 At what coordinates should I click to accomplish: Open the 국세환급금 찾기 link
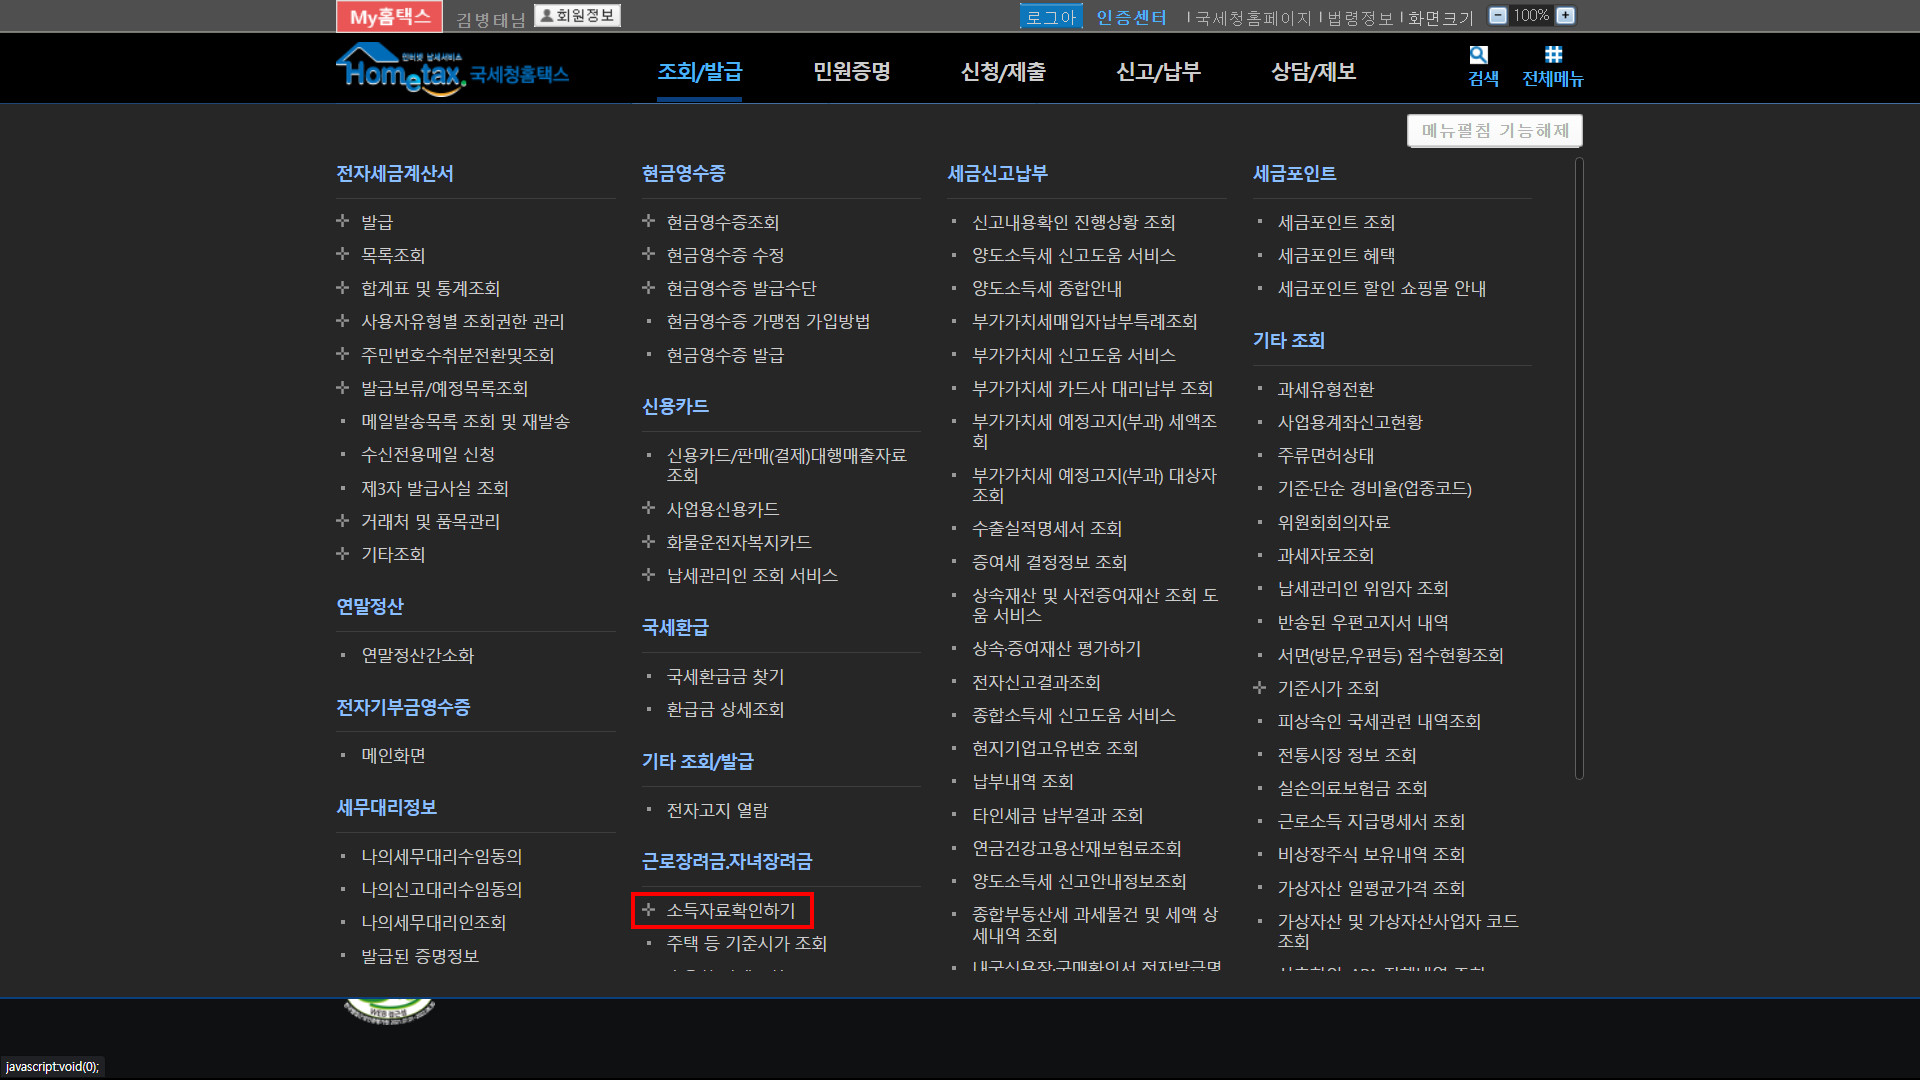[x=725, y=677]
